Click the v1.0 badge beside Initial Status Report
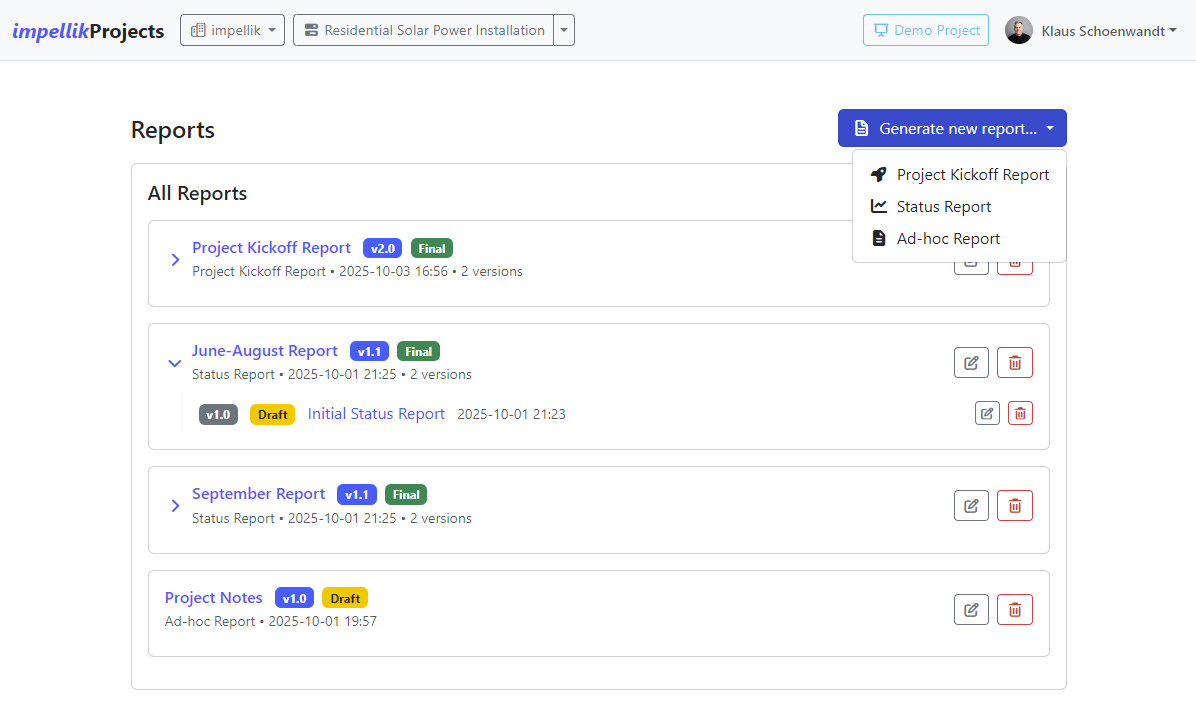The height and width of the screenshot is (708, 1196). click(x=218, y=414)
